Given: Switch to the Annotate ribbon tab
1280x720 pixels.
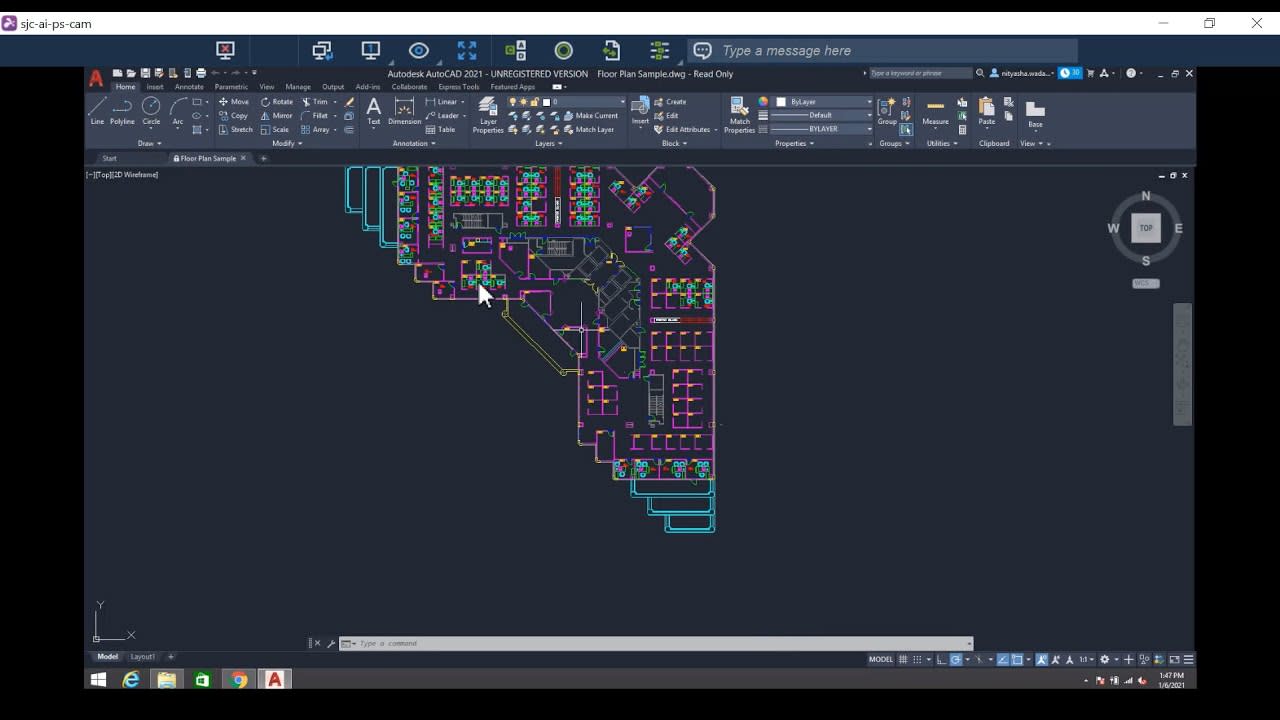Looking at the screenshot, I should click(x=189, y=87).
